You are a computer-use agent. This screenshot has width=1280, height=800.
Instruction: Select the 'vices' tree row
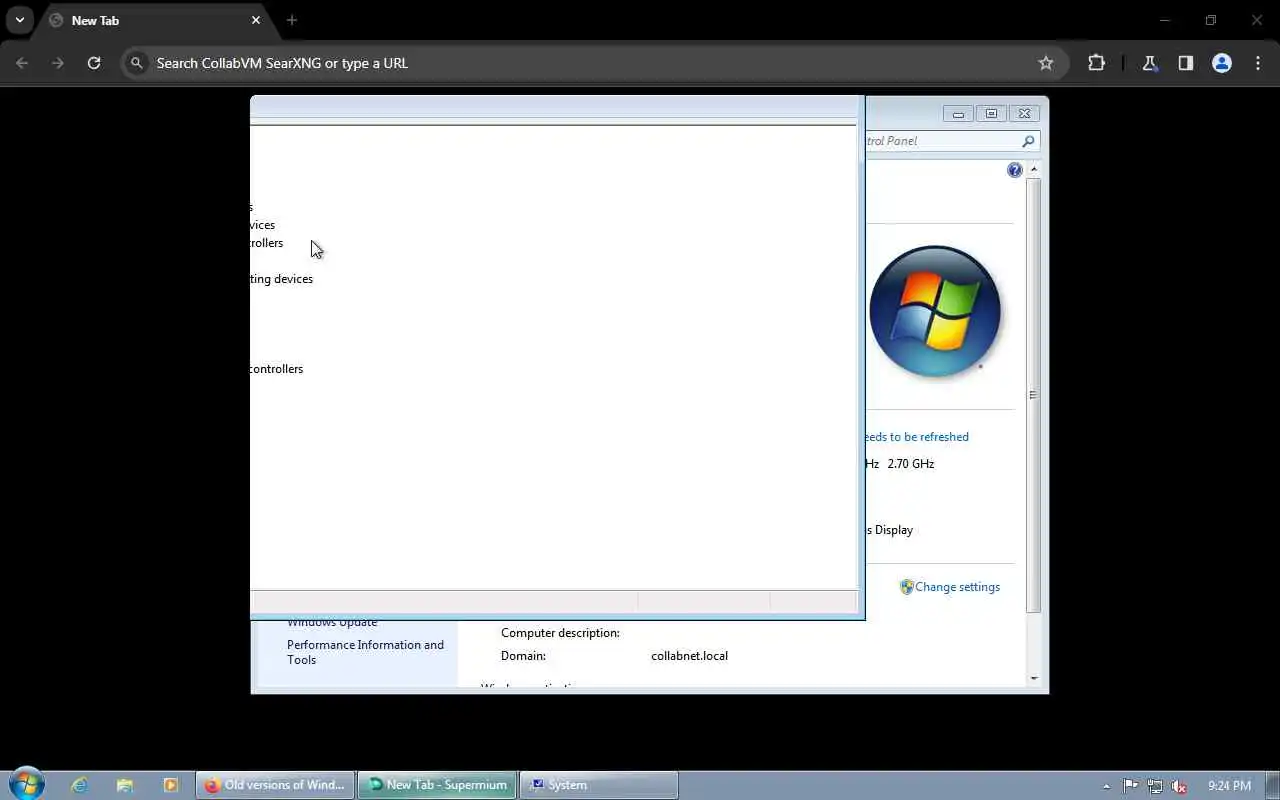click(263, 225)
